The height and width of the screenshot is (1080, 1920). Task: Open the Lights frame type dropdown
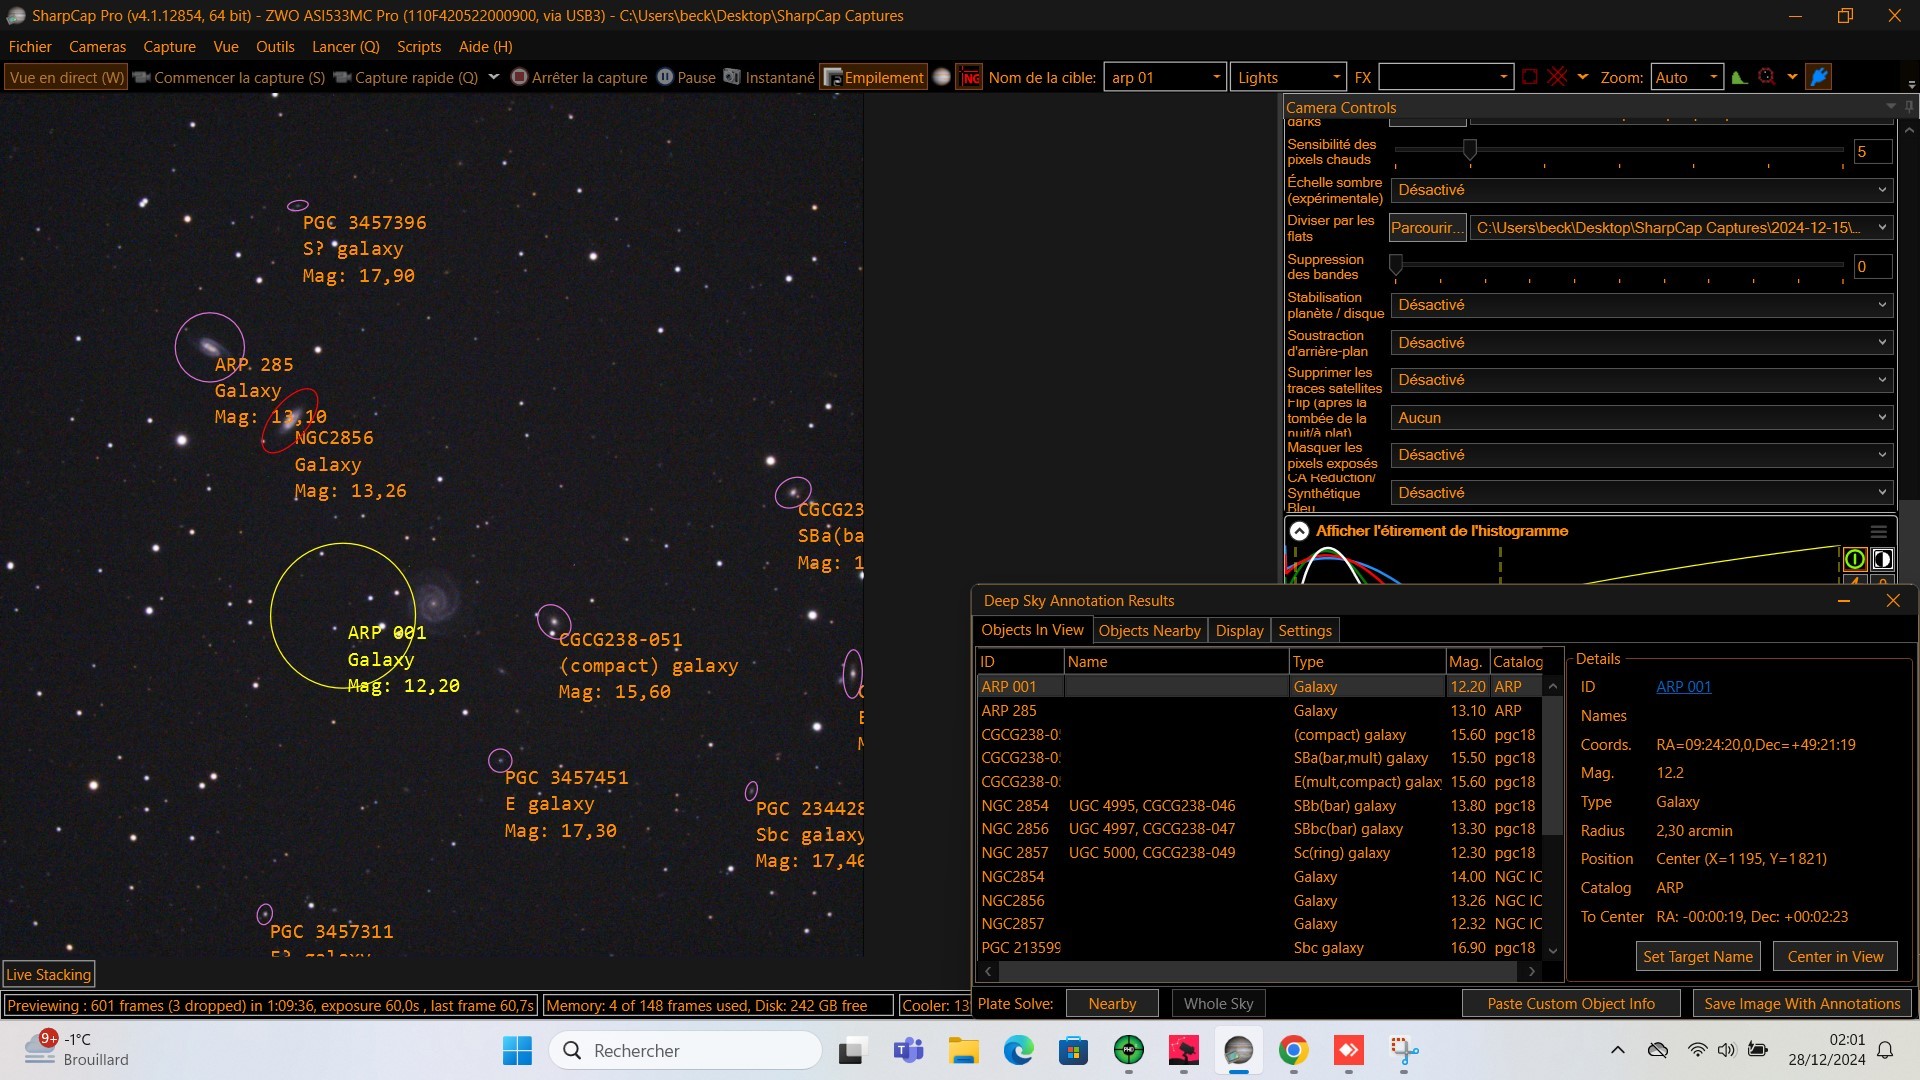(x=1288, y=77)
